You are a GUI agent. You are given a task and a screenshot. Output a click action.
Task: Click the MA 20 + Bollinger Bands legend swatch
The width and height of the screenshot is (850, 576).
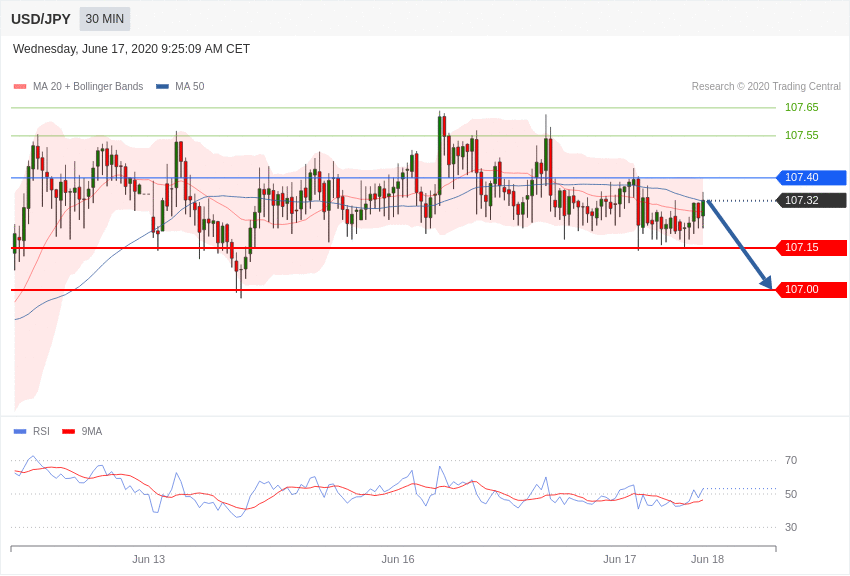pyautogui.click(x=20, y=87)
